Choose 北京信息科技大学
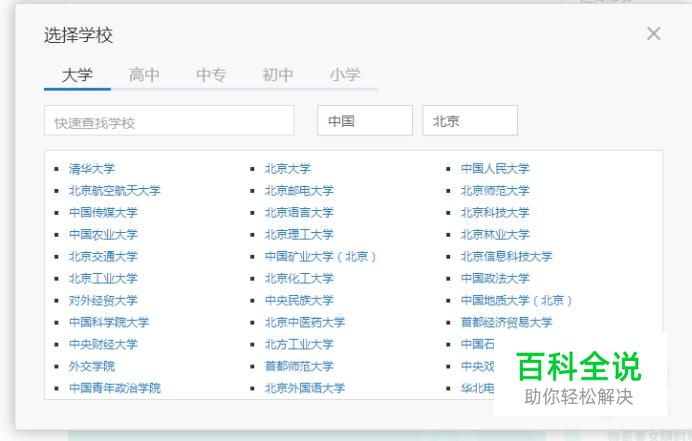692x441 pixels. 507,256
